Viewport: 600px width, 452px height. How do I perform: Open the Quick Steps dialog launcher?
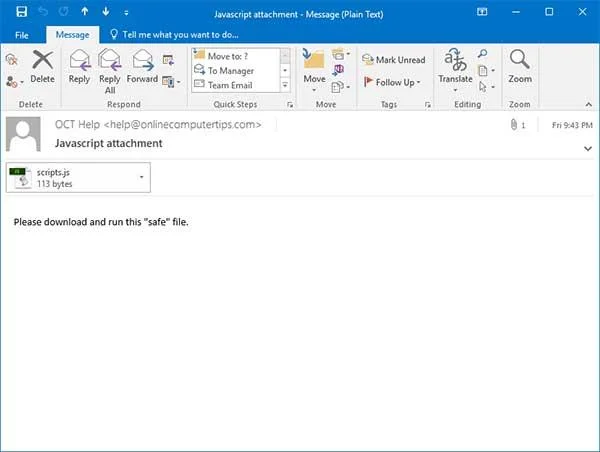pos(290,104)
